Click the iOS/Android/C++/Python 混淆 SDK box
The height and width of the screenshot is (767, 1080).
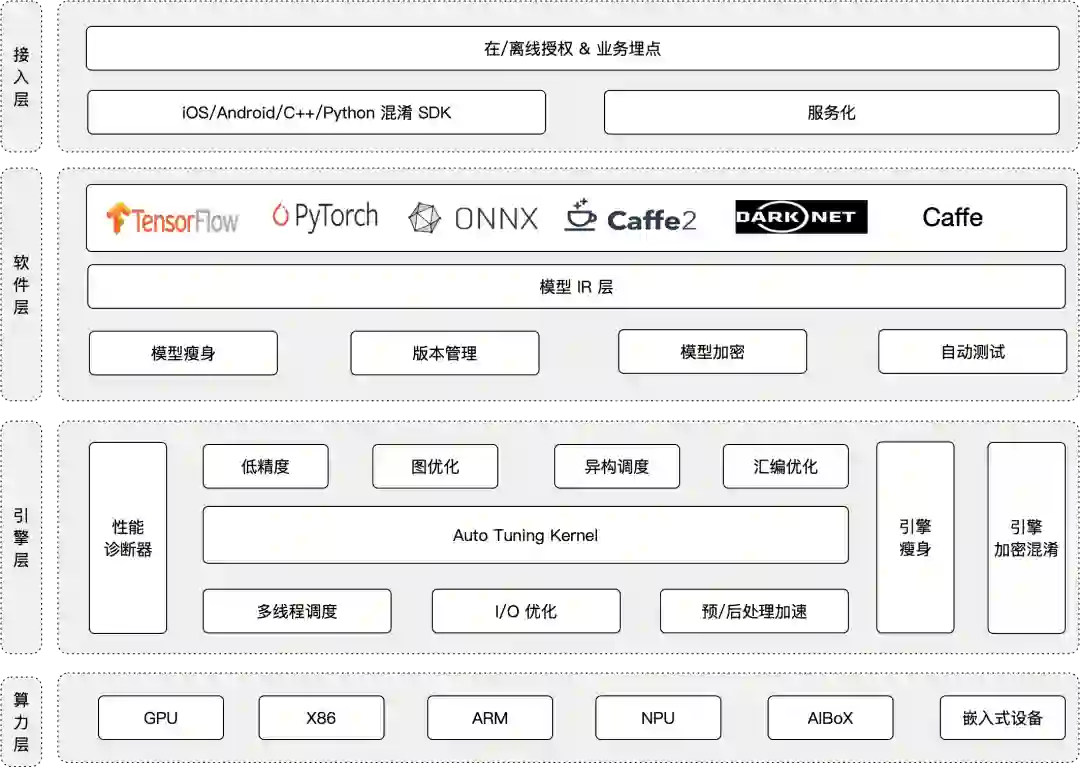coord(316,112)
